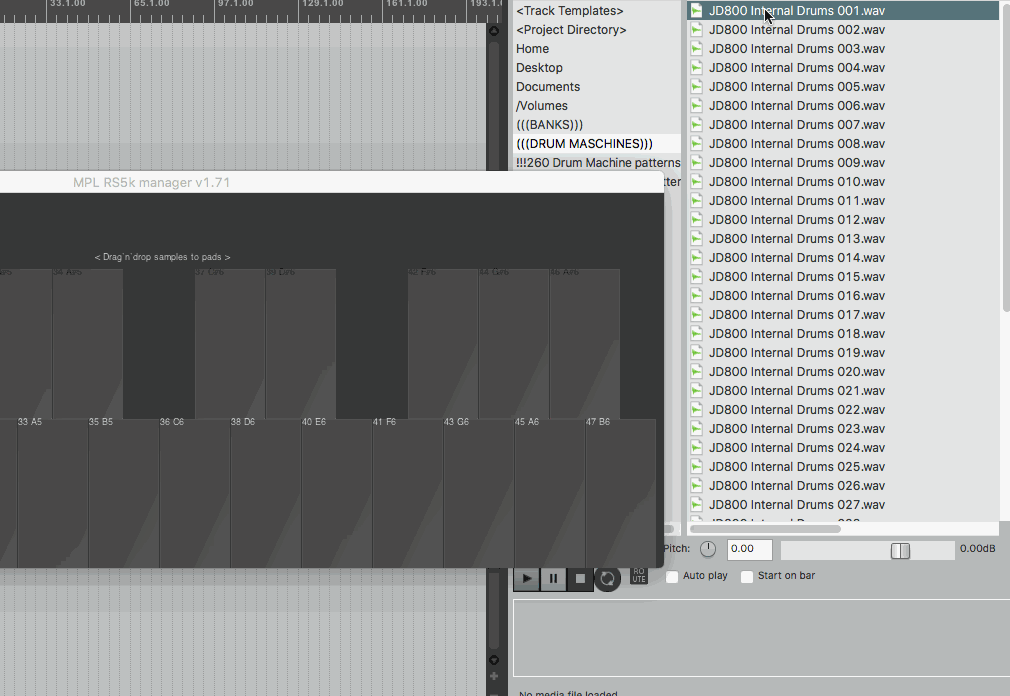Select the !!!260 Drum Machine patterns shortcut
Viewport: 1010px width, 696px height.
pos(598,163)
